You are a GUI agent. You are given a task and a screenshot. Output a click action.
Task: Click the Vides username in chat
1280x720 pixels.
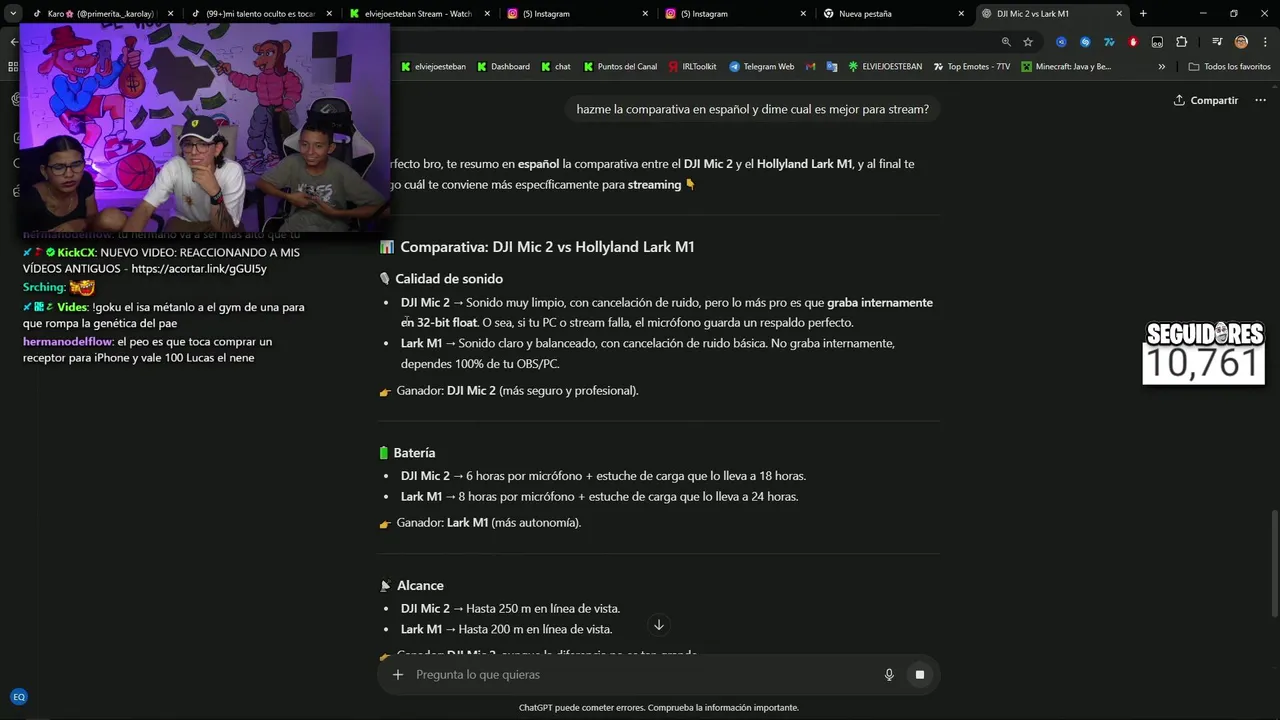coord(72,307)
